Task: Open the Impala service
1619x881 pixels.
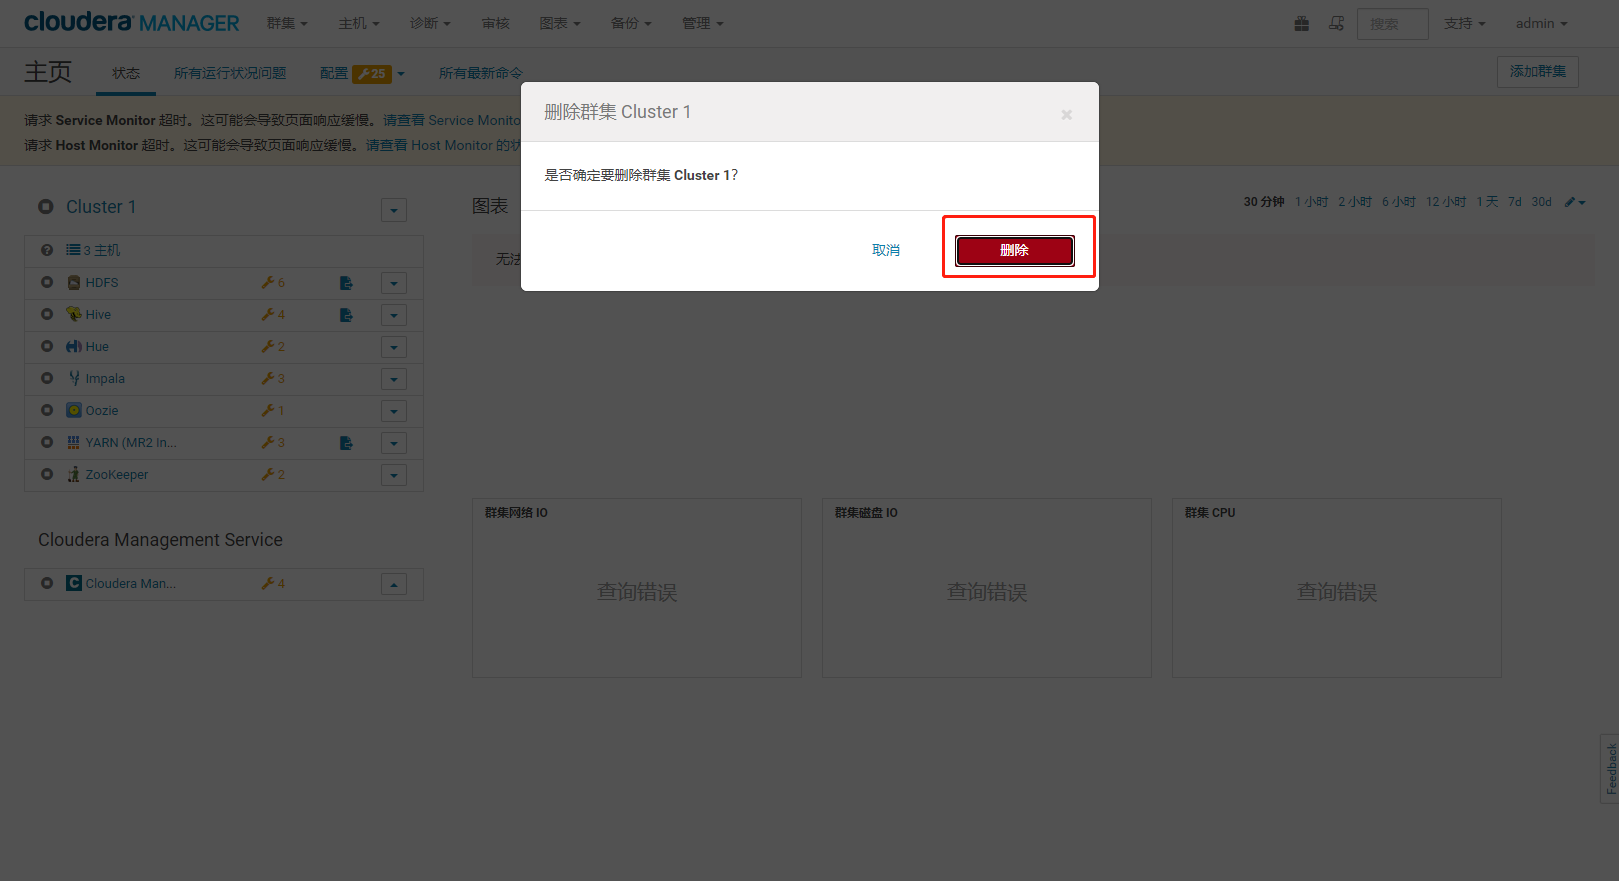Action: [105, 379]
